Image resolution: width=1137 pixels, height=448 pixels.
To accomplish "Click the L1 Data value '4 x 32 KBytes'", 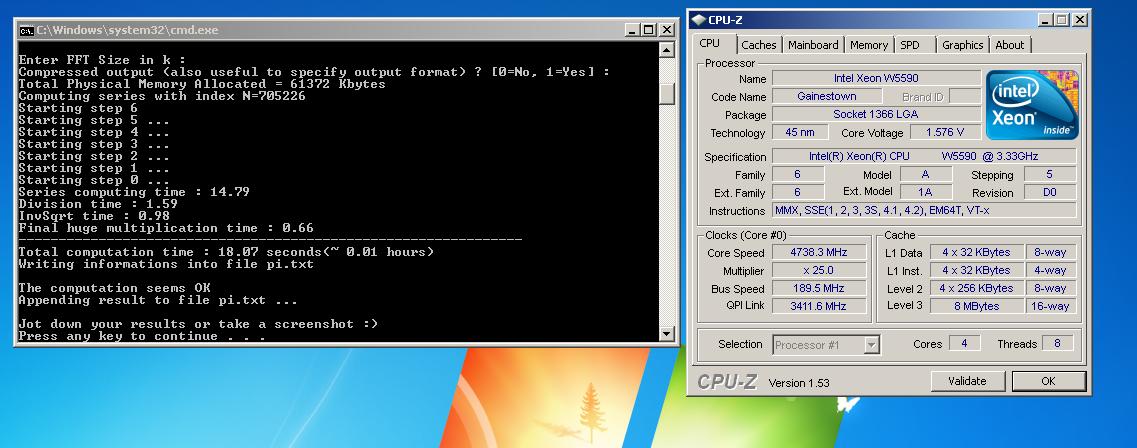I will click(976, 252).
